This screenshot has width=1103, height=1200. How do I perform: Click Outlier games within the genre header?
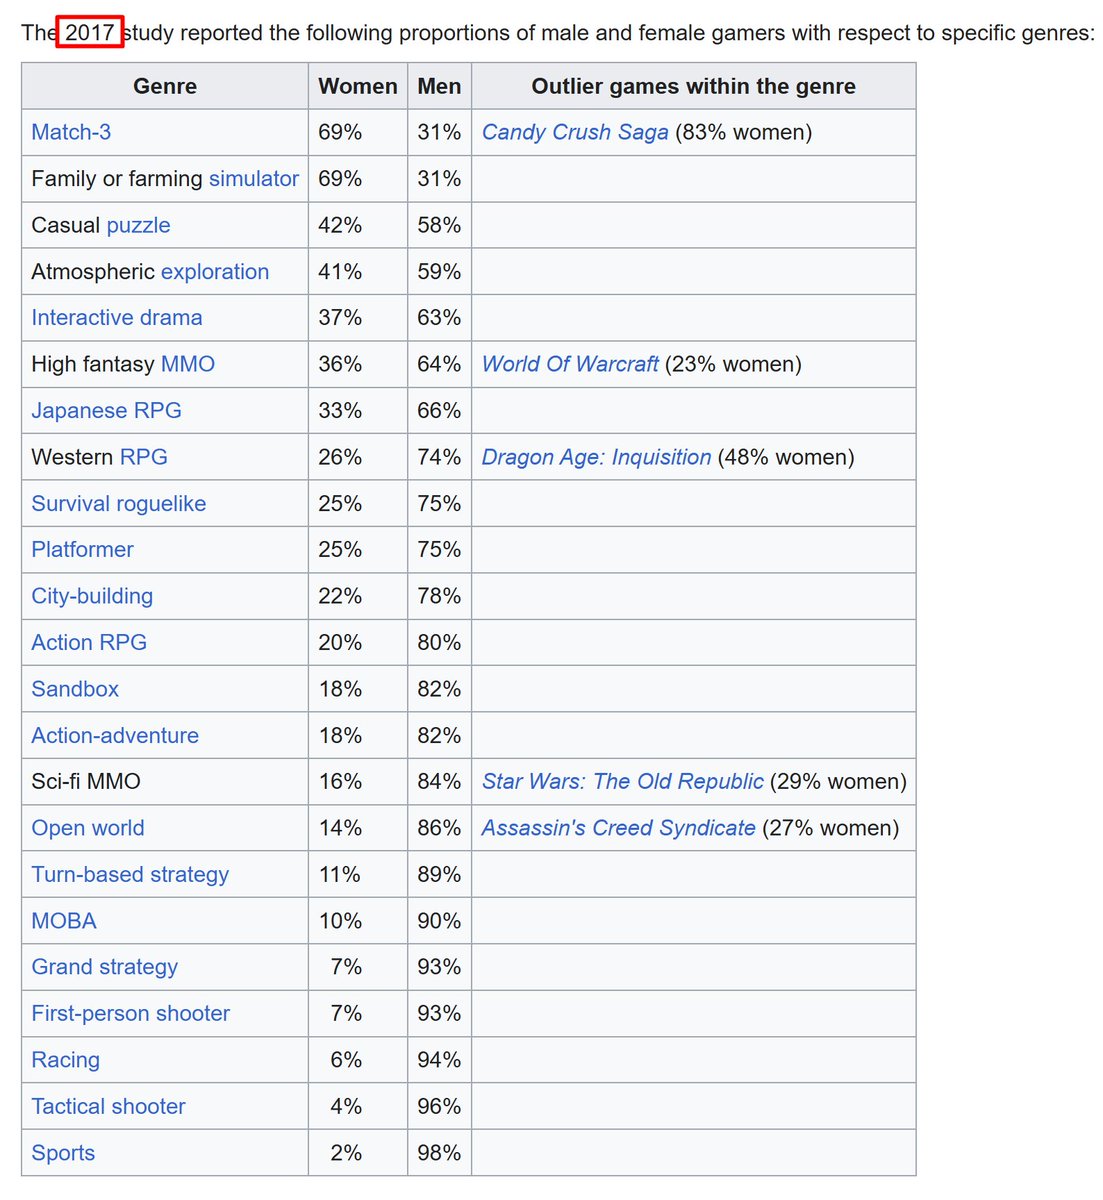tap(694, 86)
